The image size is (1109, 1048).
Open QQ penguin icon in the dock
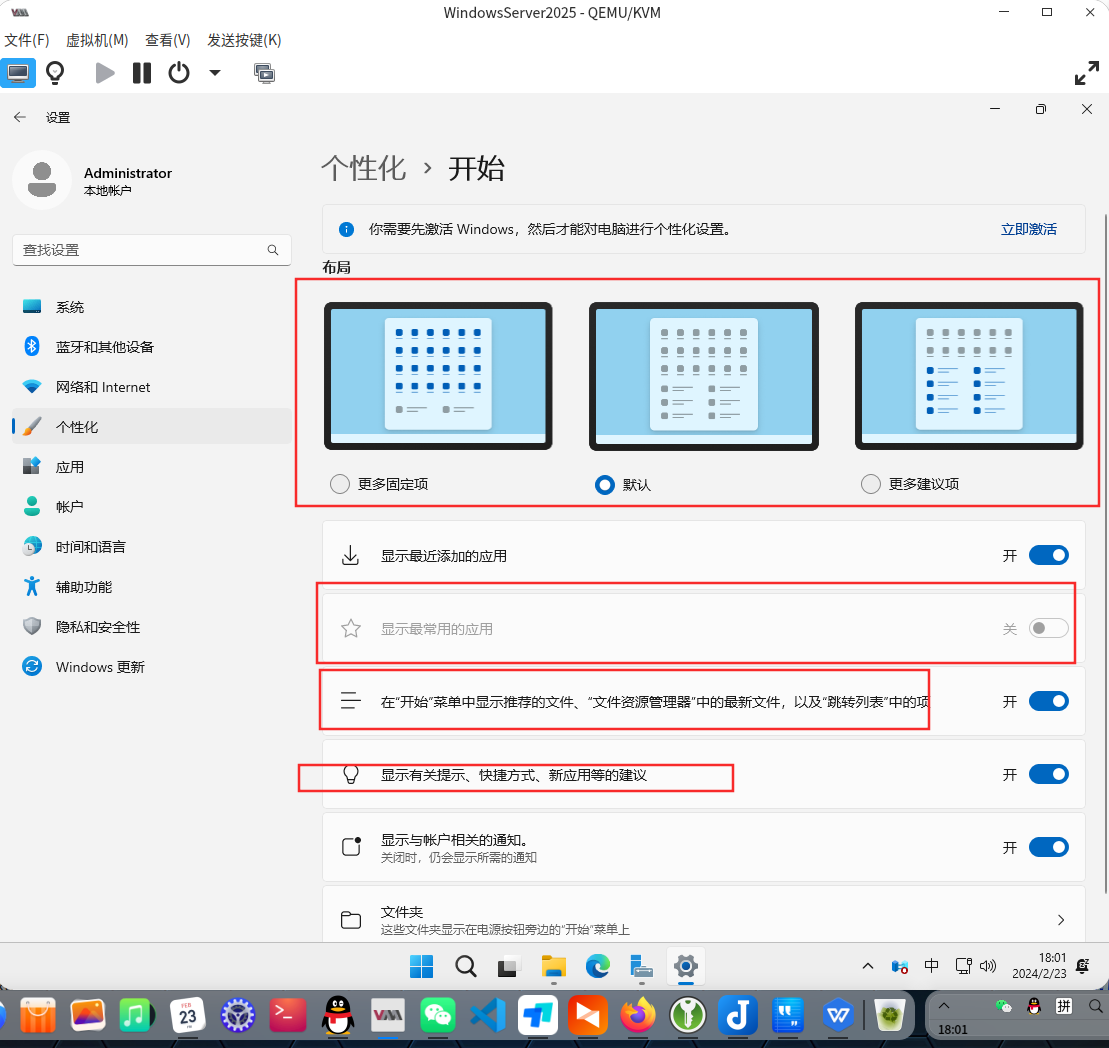point(338,1016)
